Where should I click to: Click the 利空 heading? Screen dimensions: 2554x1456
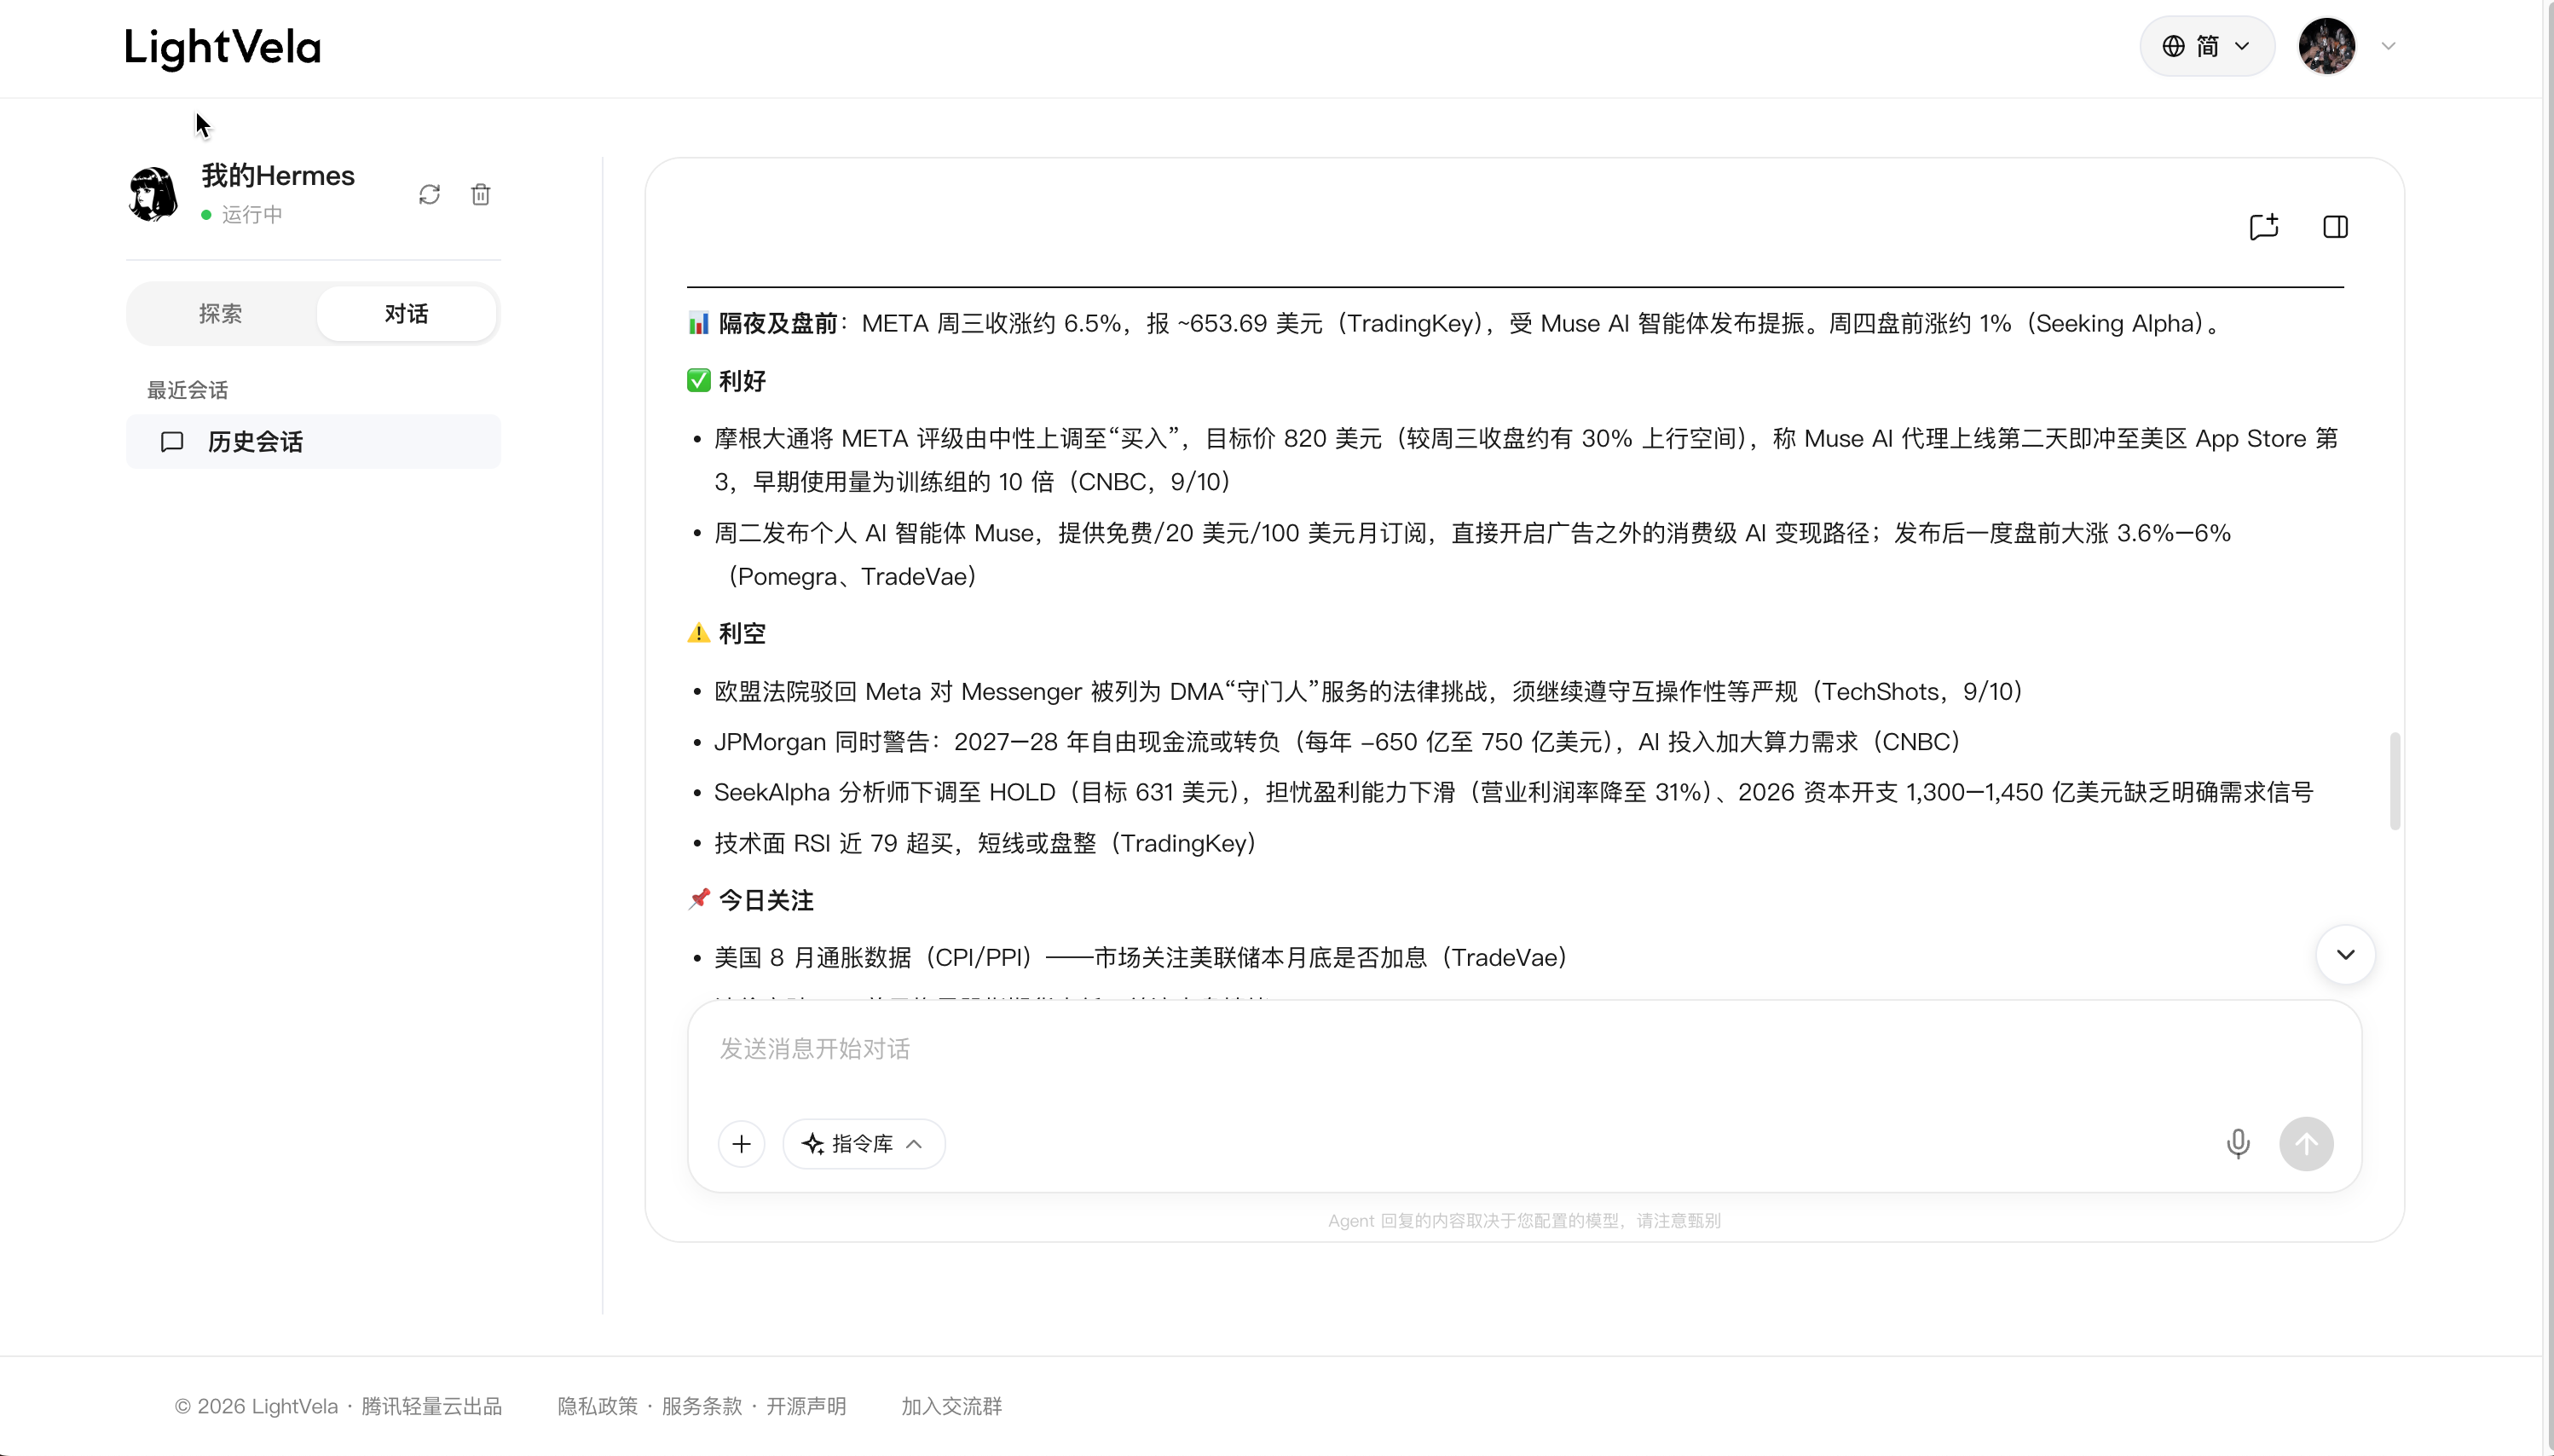click(x=742, y=633)
